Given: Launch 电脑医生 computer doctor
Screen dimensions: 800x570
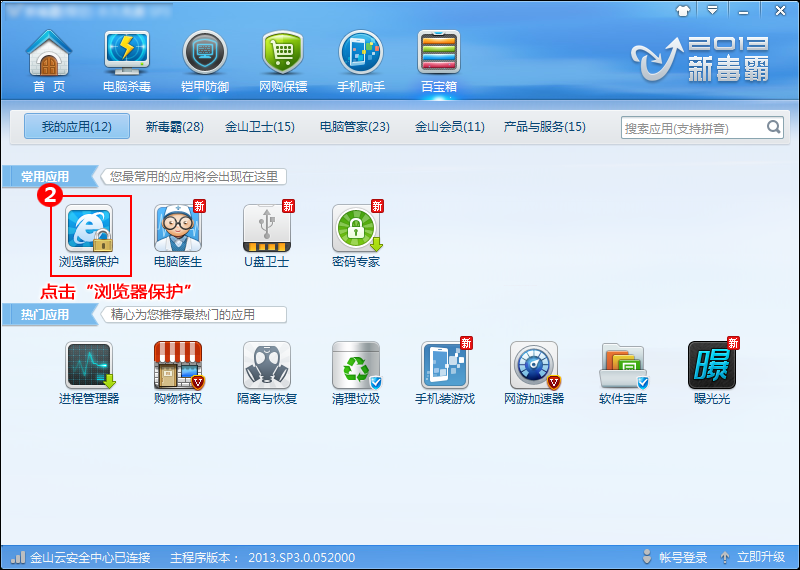Looking at the screenshot, I should [178, 236].
